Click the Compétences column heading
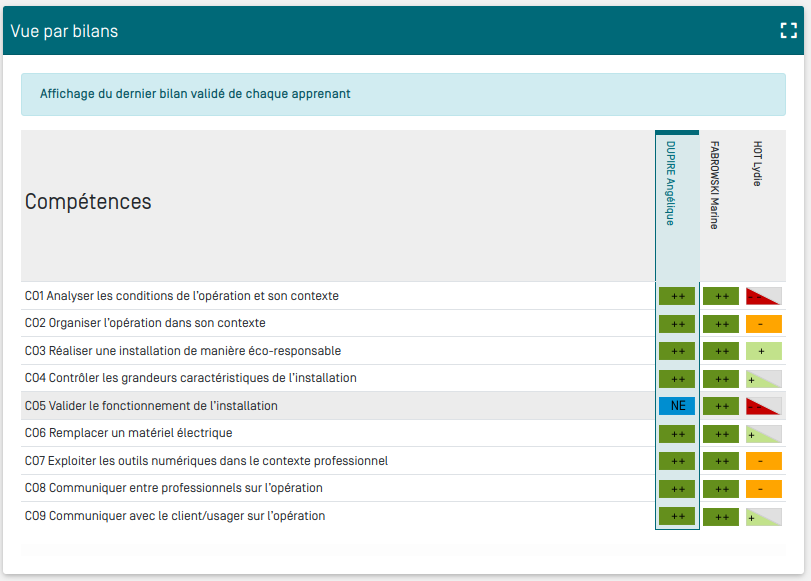 88,202
